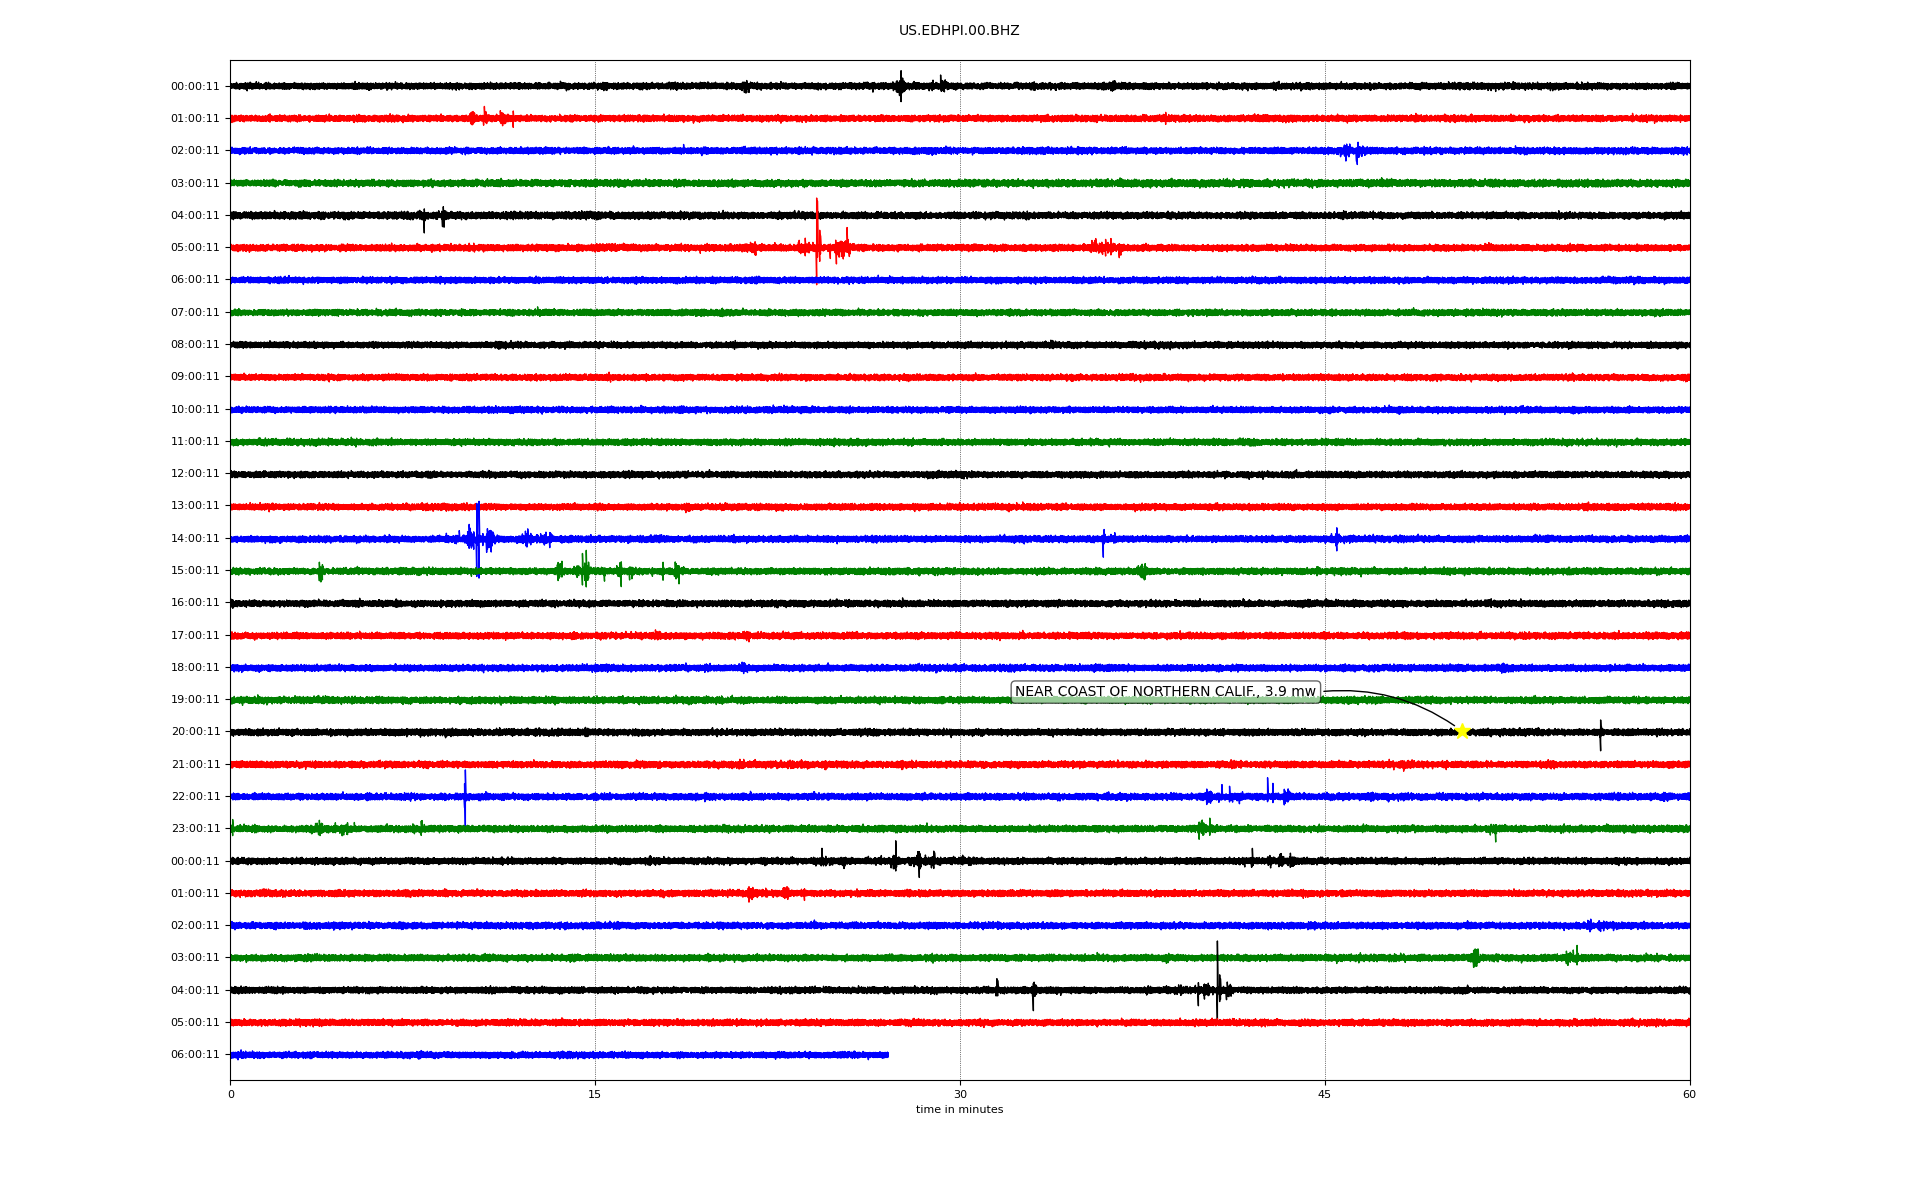This screenshot has width=1920, height=1200.
Task: Select the 20:00:11 trace label
Action: coord(195,732)
